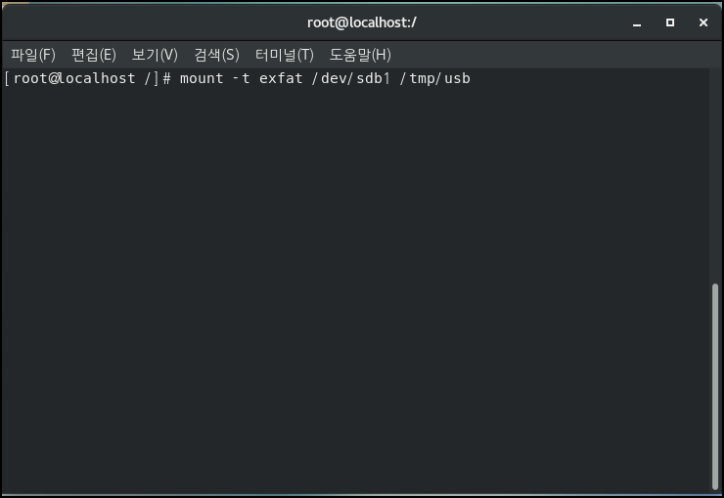Open the 편집(E) menu
Screen dimensions: 724x498
coord(94,55)
